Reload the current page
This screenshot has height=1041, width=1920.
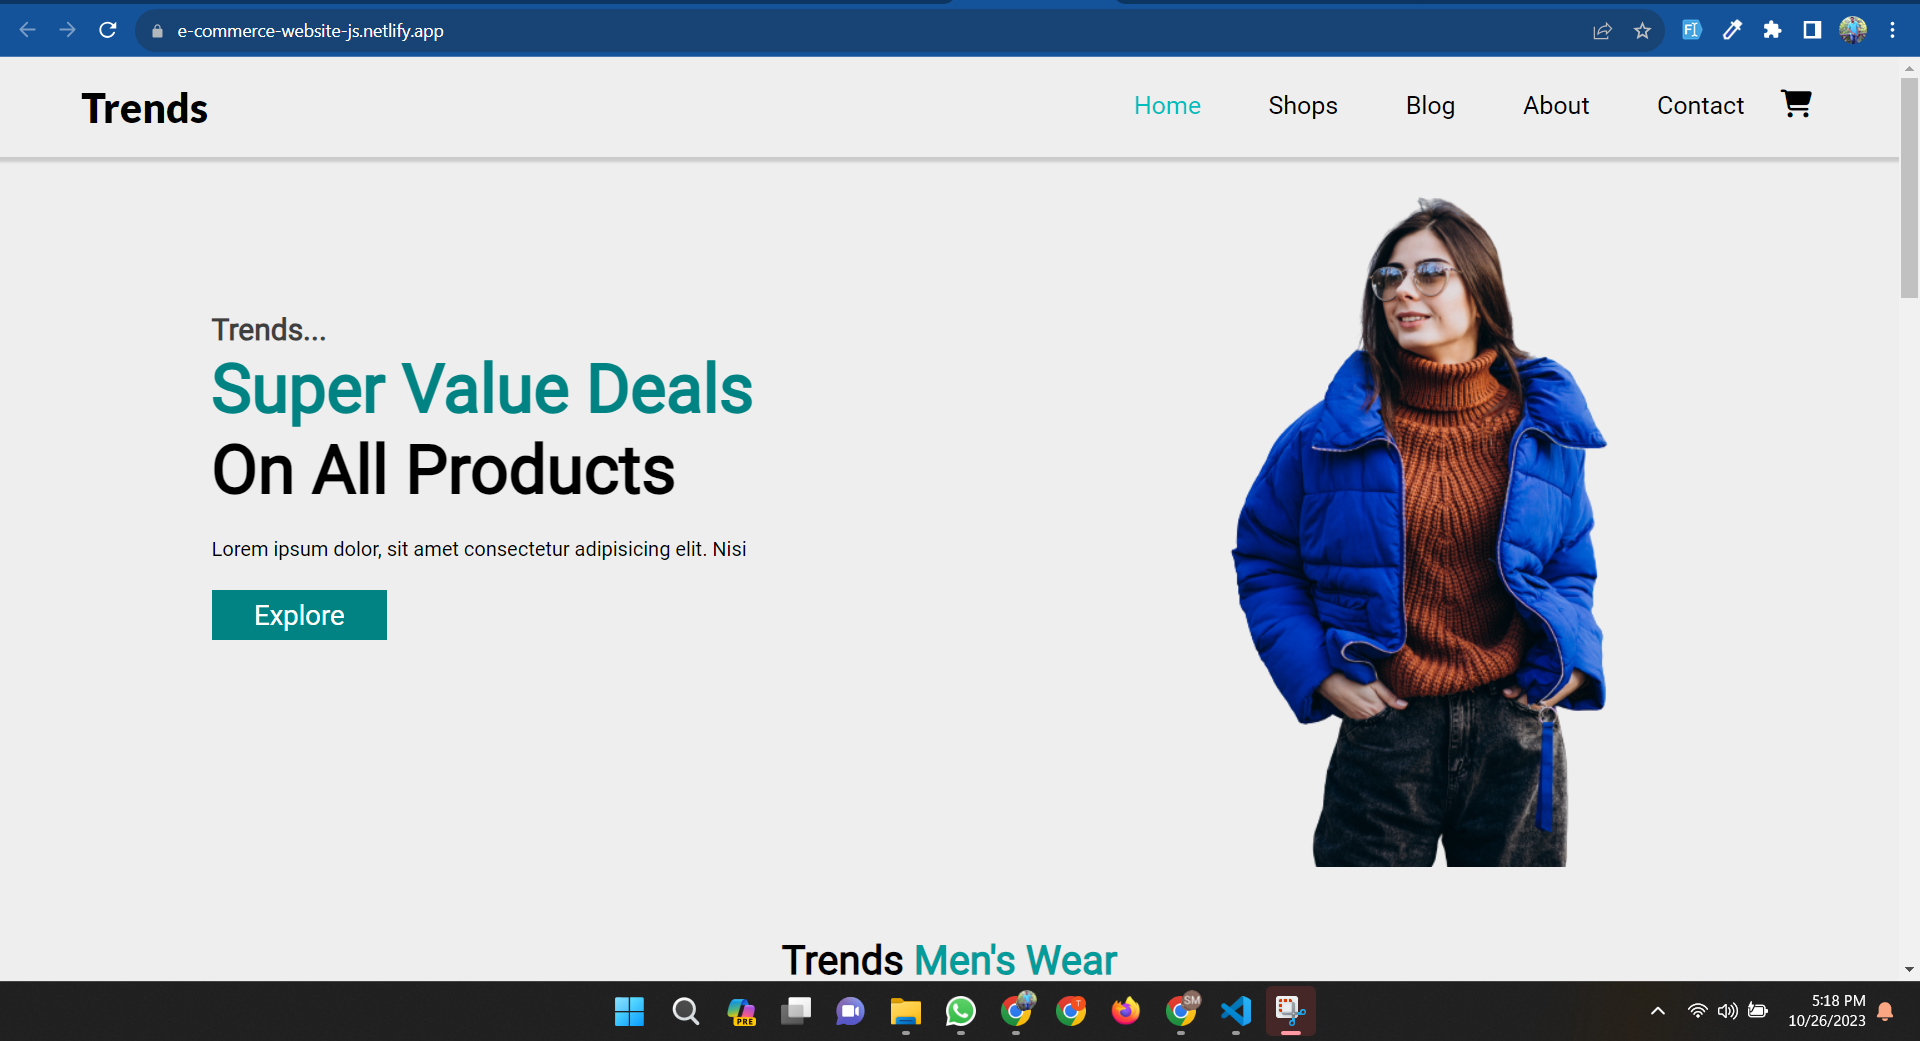tap(108, 30)
